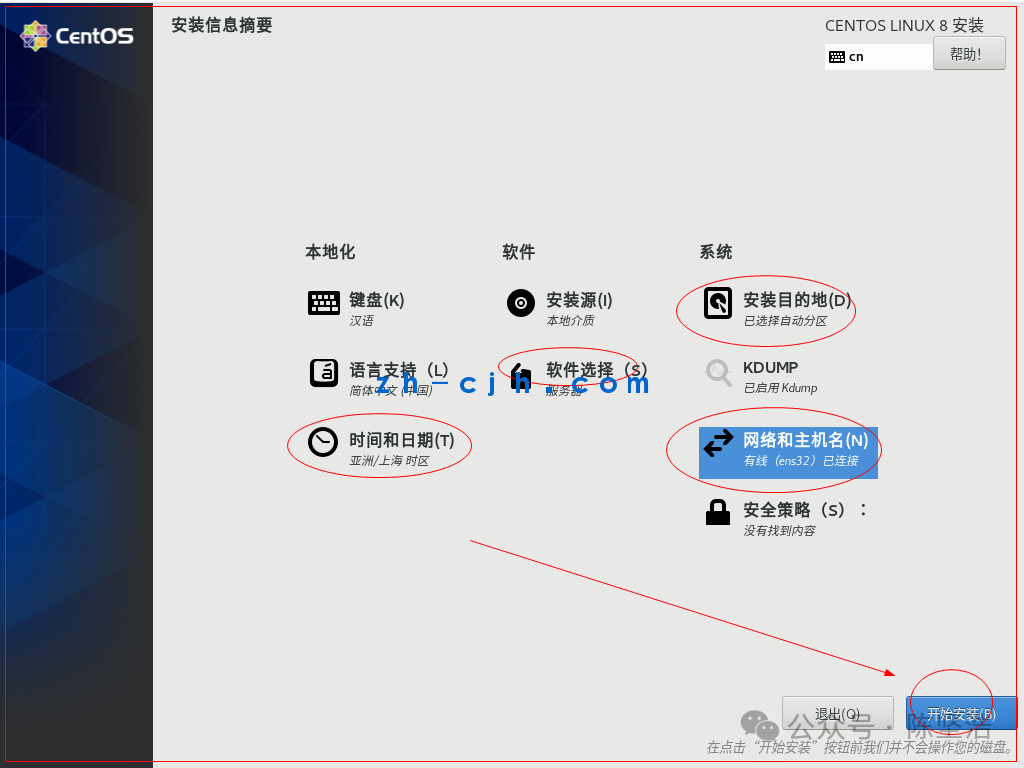Viewport: 1024px width, 768px height.
Task: Open 安装目的地(D) configuration label
Action: click(x=797, y=300)
